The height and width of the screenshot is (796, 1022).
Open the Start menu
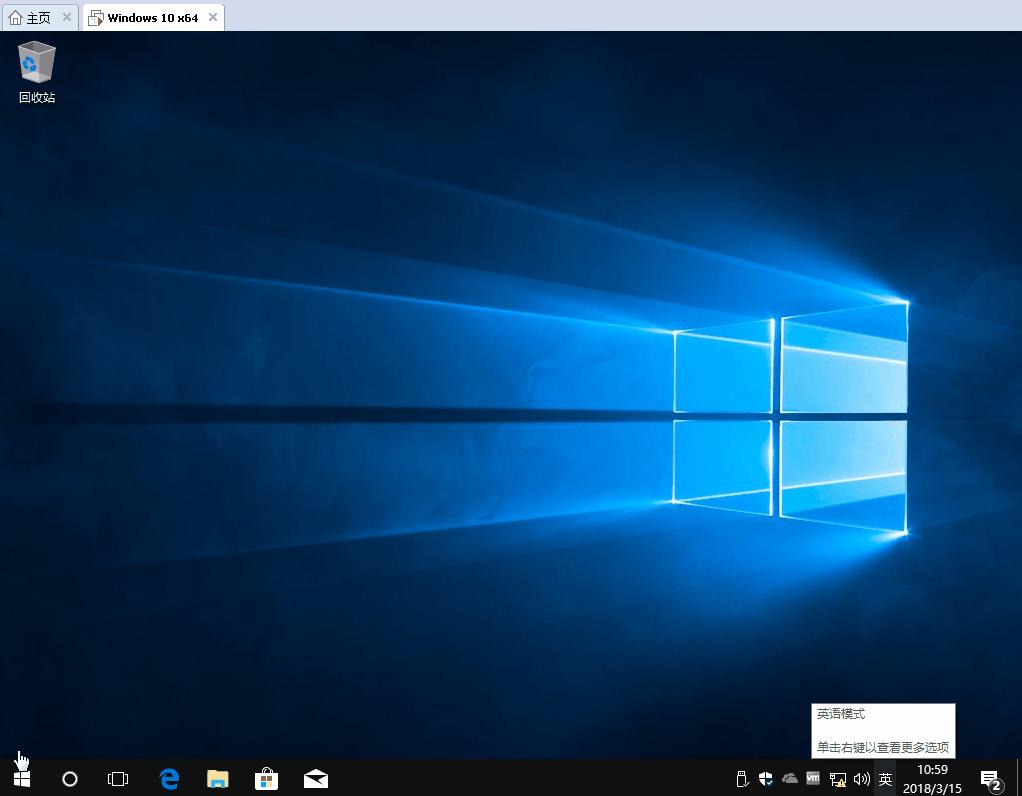pos(21,778)
